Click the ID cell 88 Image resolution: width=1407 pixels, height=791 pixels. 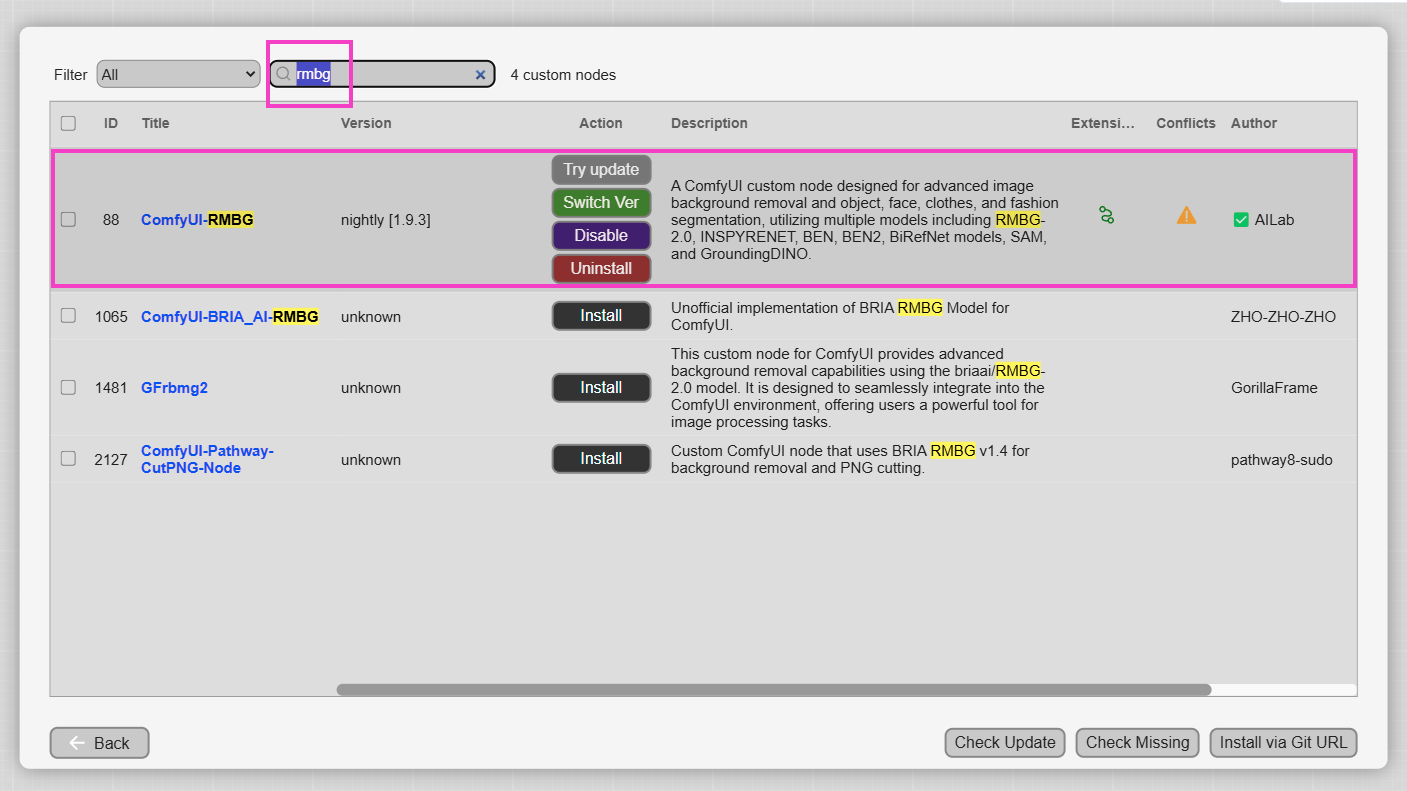click(x=111, y=220)
